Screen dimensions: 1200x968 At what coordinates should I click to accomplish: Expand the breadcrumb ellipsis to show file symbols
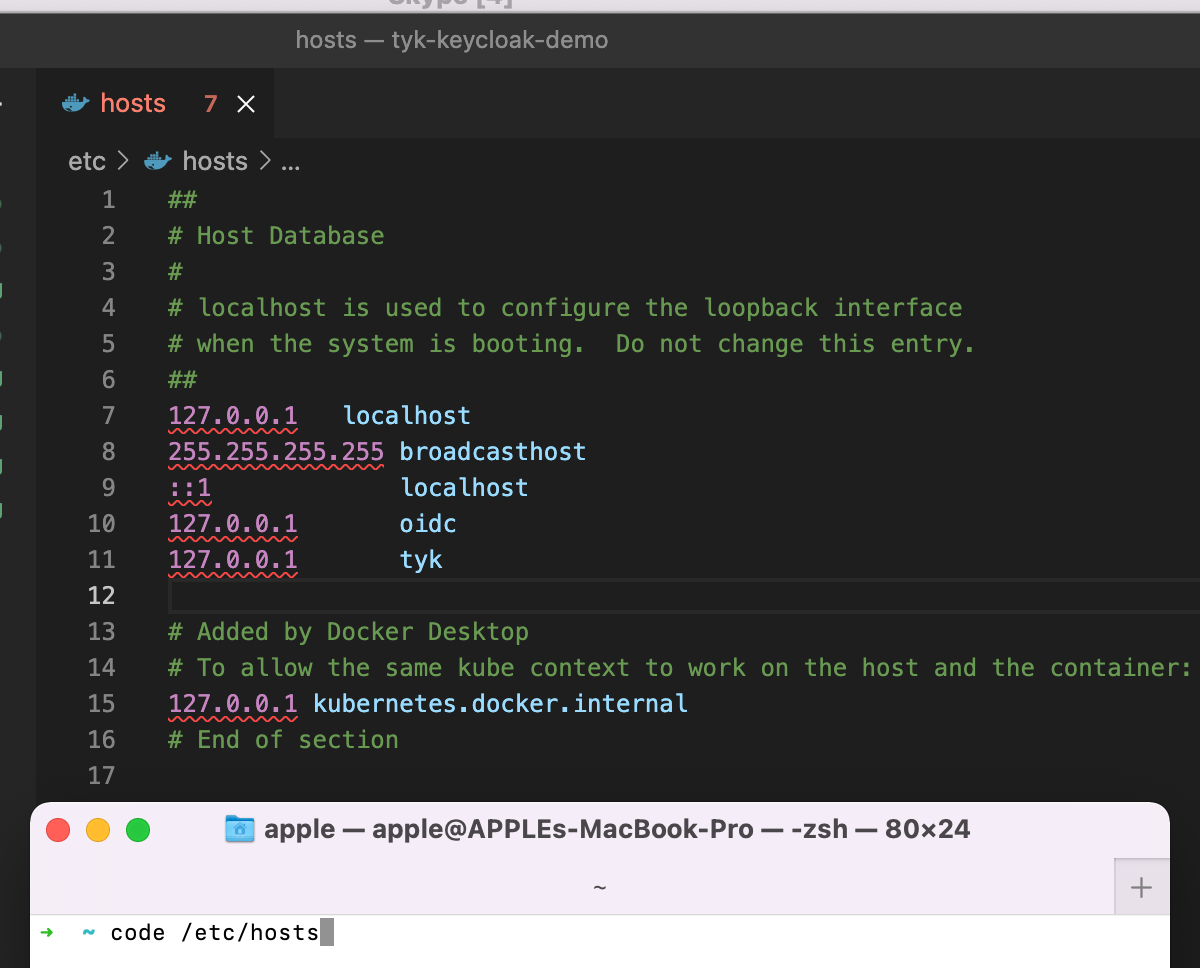(290, 161)
